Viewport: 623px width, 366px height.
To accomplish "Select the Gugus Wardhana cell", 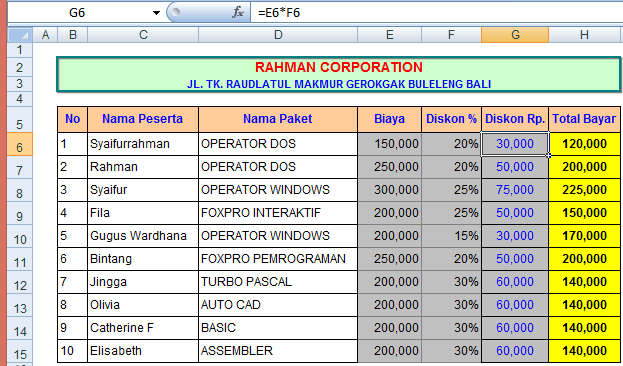I will point(143,236).
